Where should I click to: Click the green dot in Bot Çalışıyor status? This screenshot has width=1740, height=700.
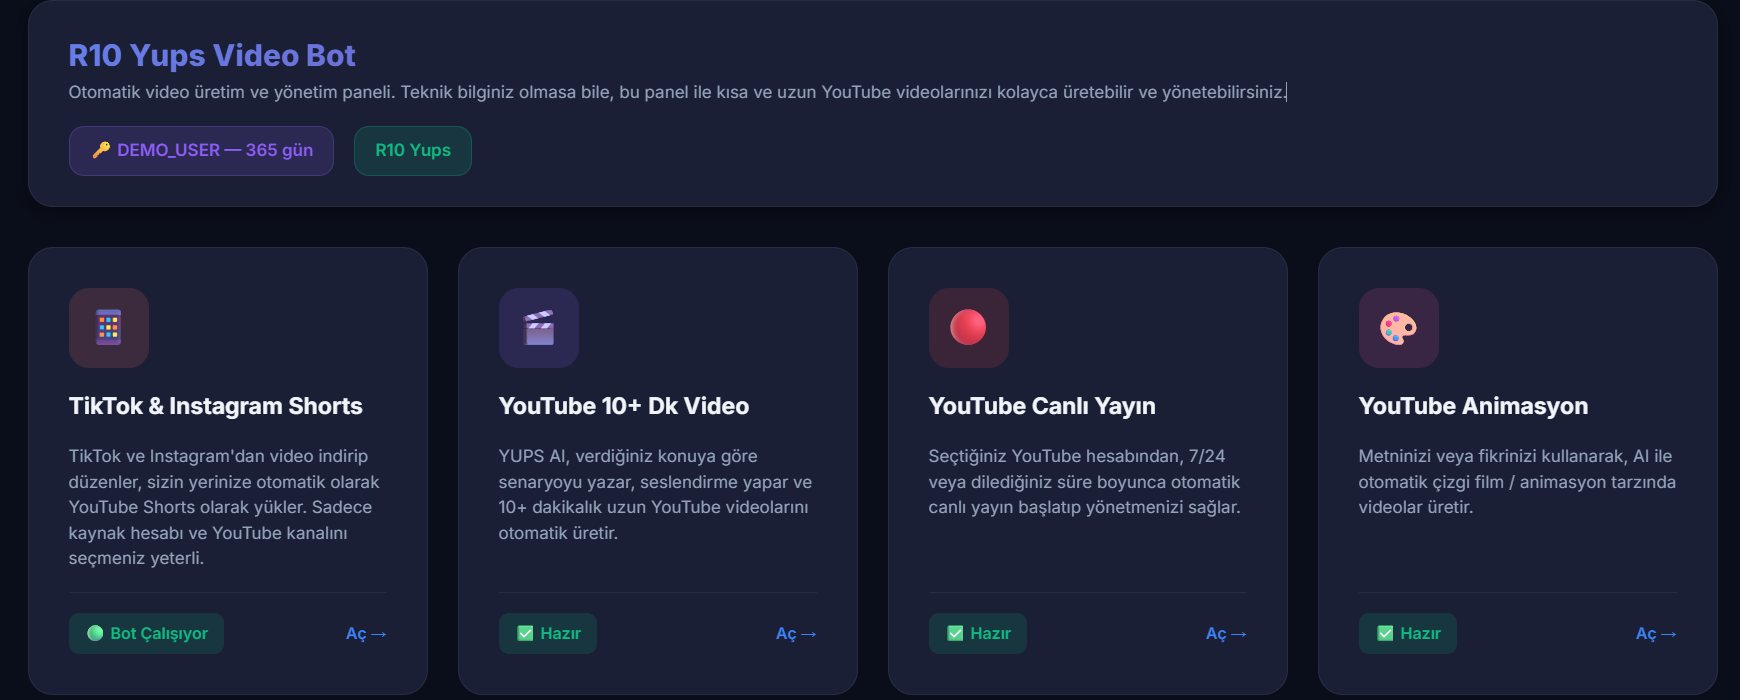click(x=95, y=633)
